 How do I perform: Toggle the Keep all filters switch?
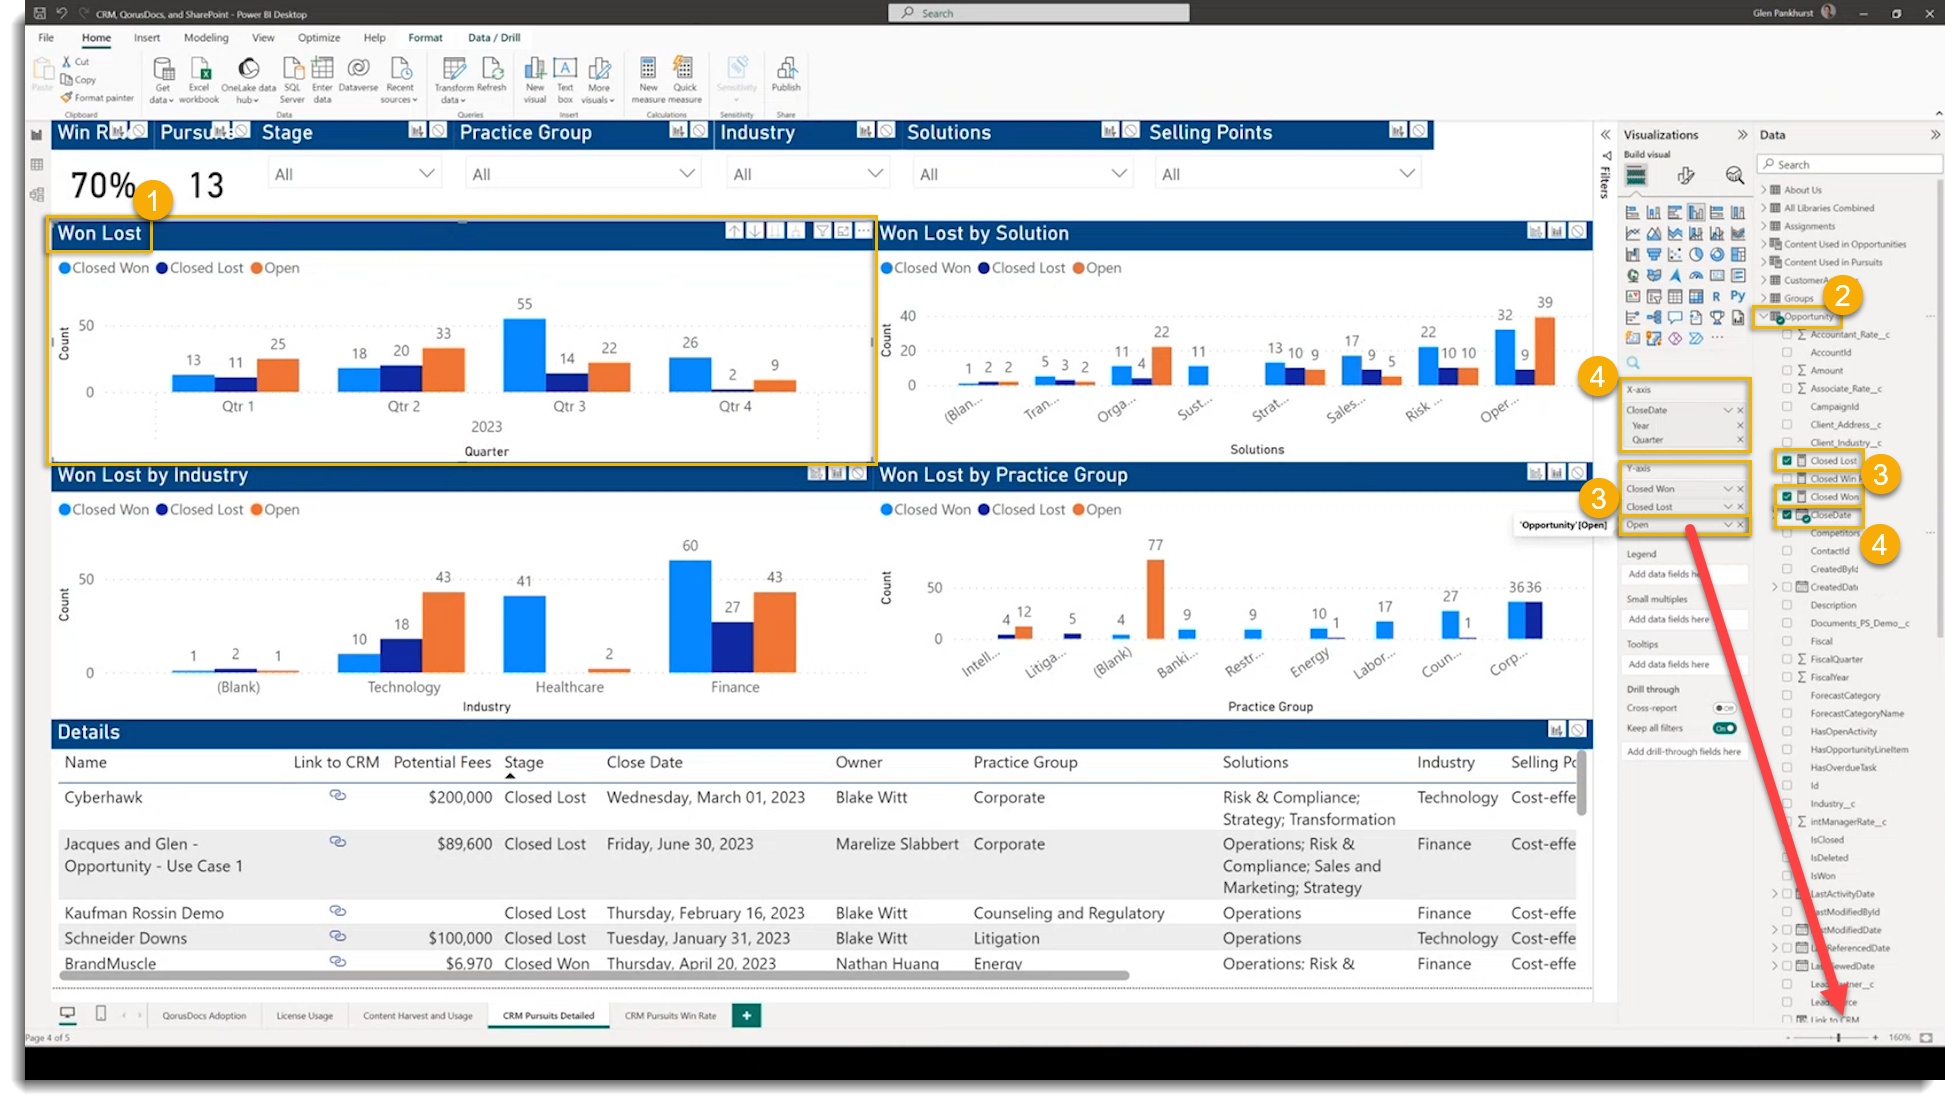click(1724, 728)
